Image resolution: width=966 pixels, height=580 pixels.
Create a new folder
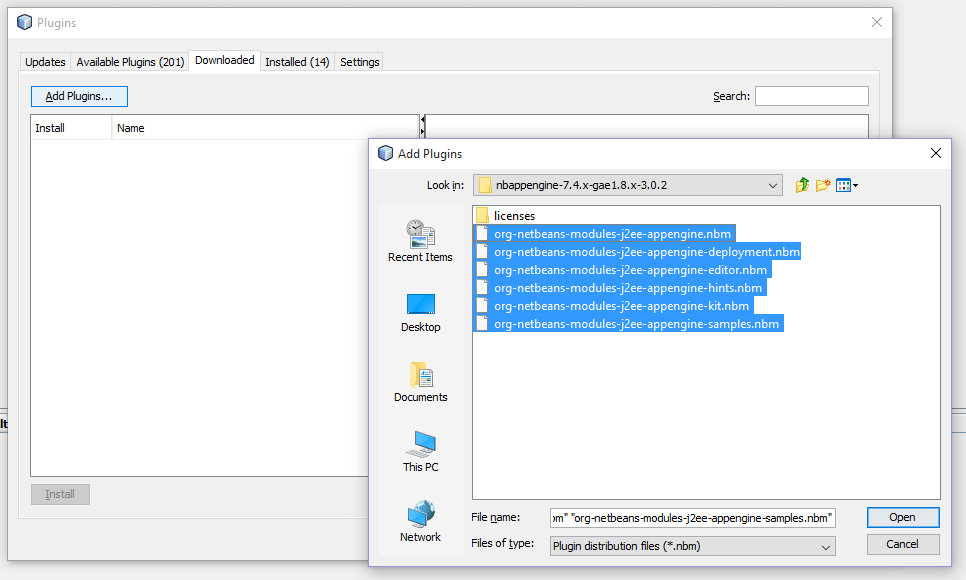click(x=823, y=185)
